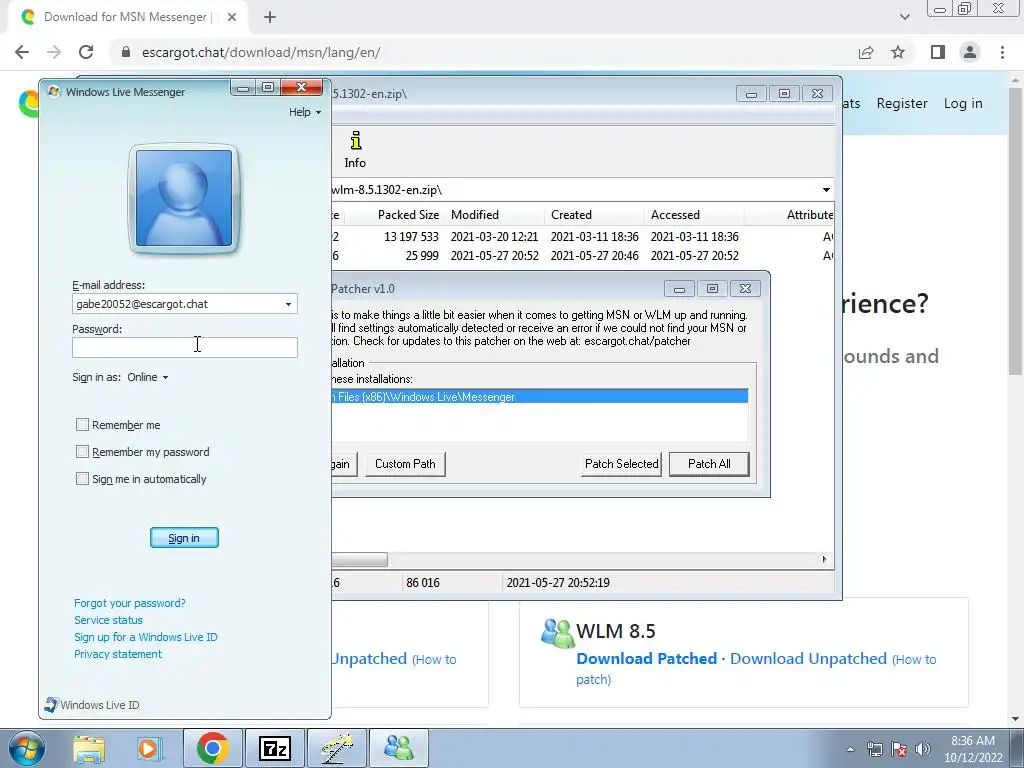Check Sign me in automatically

pyautogui.click(x=82, y=478)
